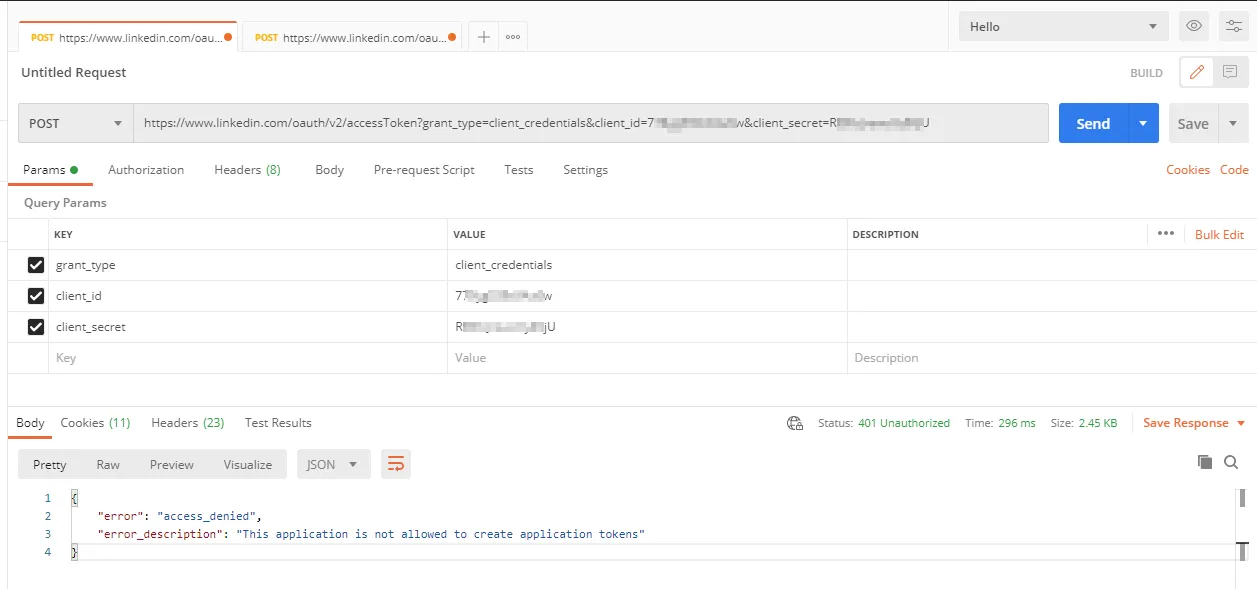Click the client_id key cell
The image size is (1257, 589).
pyautogui.click(x=248, y=296)
